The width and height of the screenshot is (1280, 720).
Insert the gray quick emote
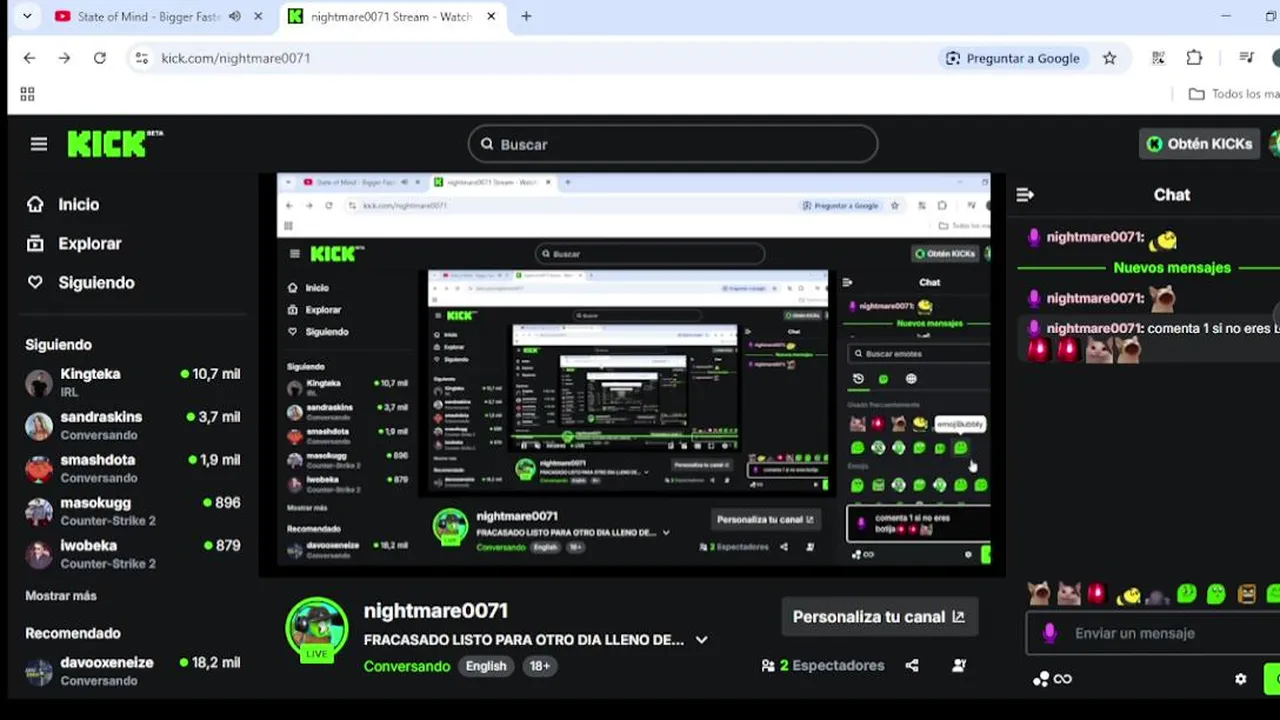1157,596
